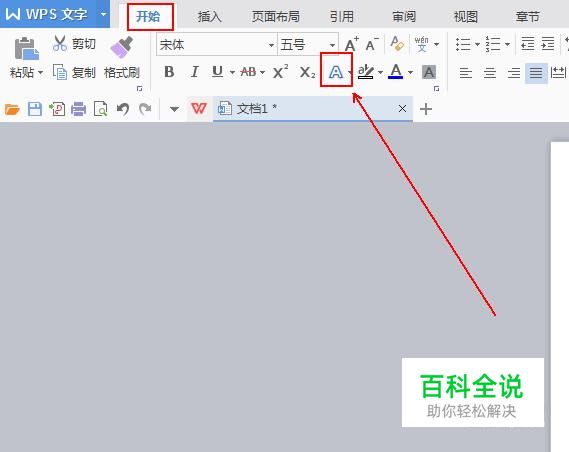Open the numbered list dropdown arrow
The height and width of the screenshot is (452, 569).
[508, 45]
